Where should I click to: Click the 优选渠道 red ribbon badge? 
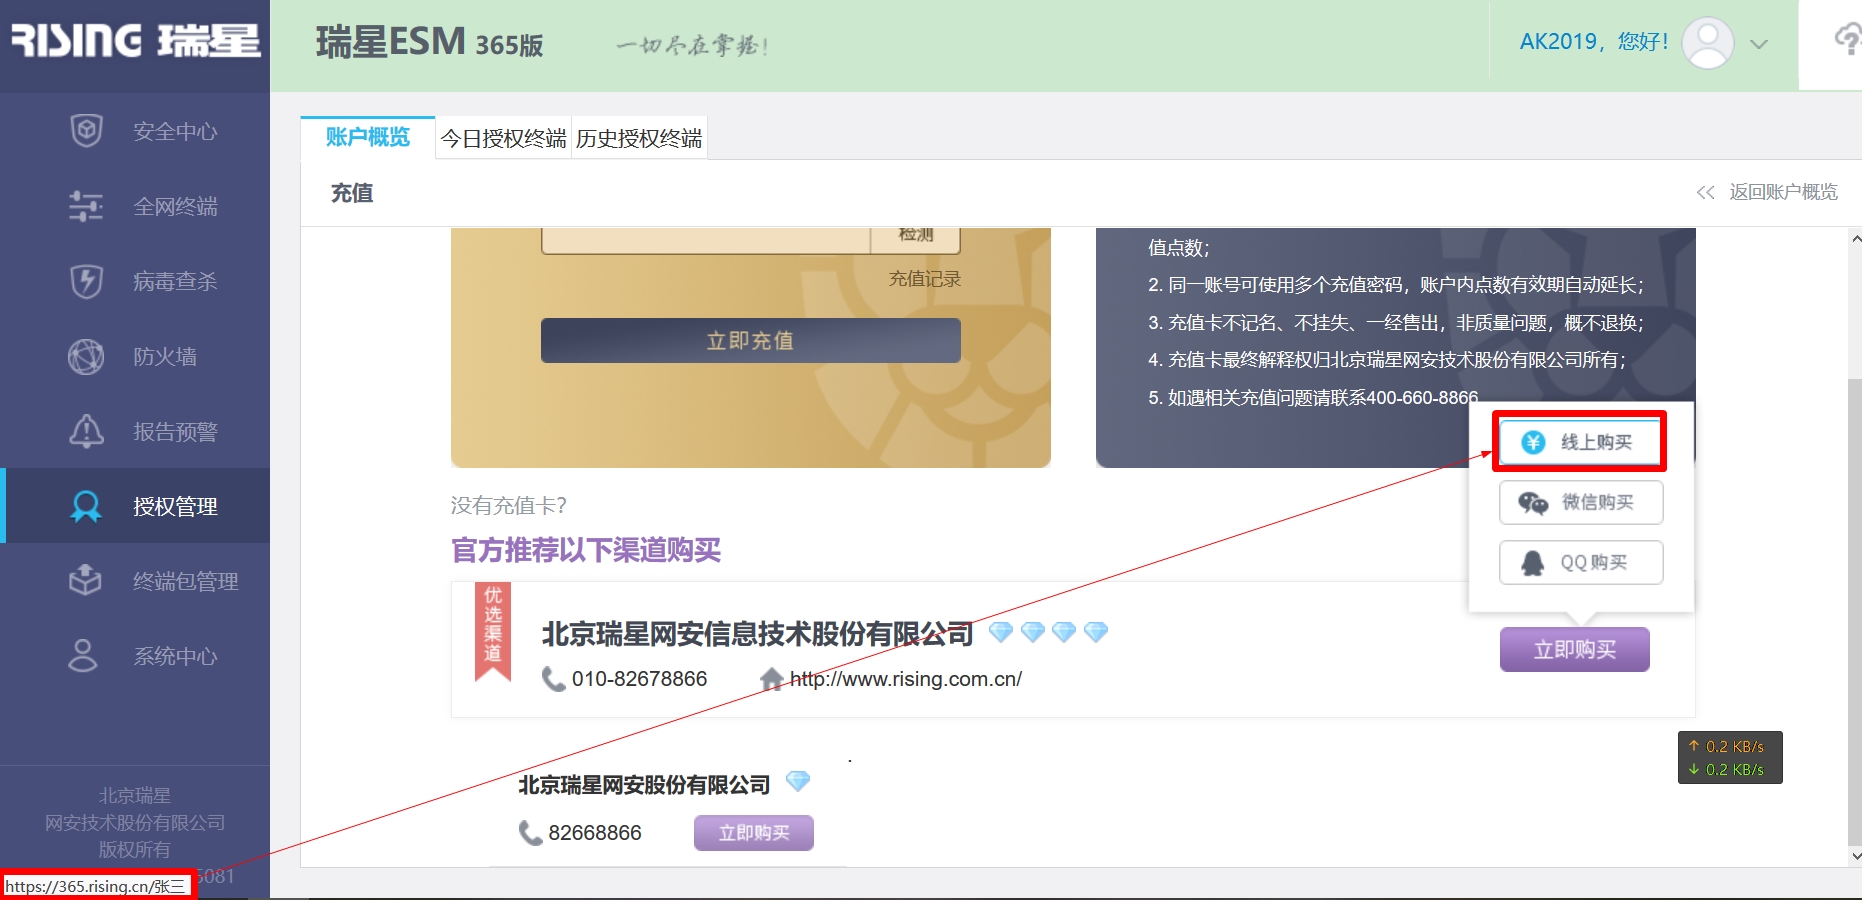click(493, 632)
